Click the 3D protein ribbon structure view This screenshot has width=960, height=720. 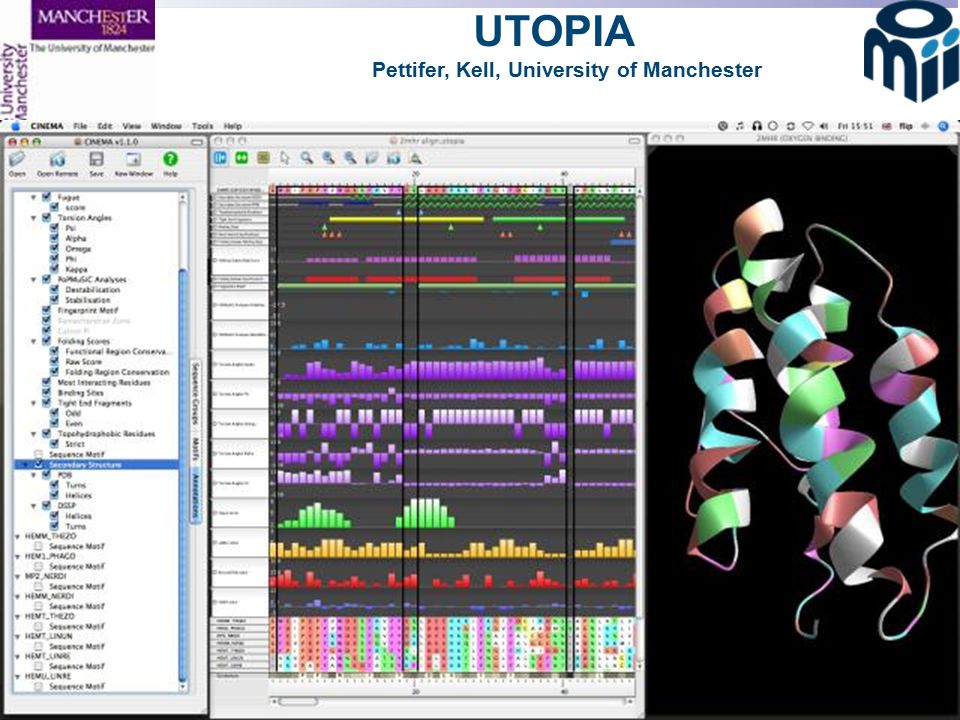tap(803, 429)
